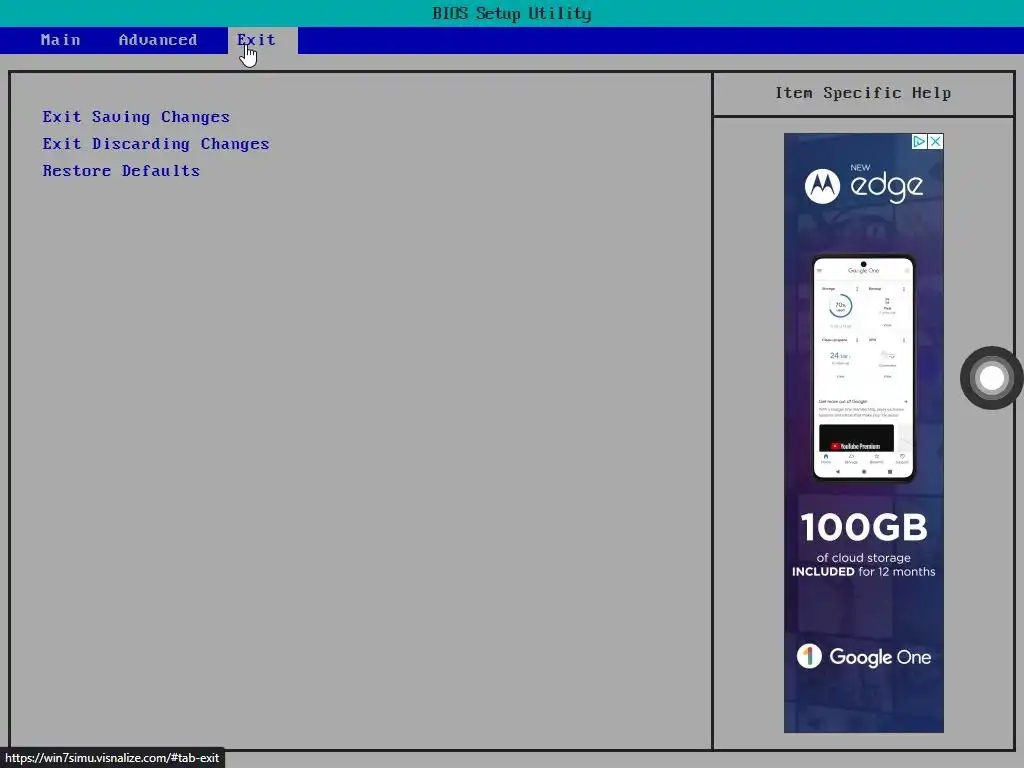Click the BIOS Setup Utility title

tap(511, 13)
